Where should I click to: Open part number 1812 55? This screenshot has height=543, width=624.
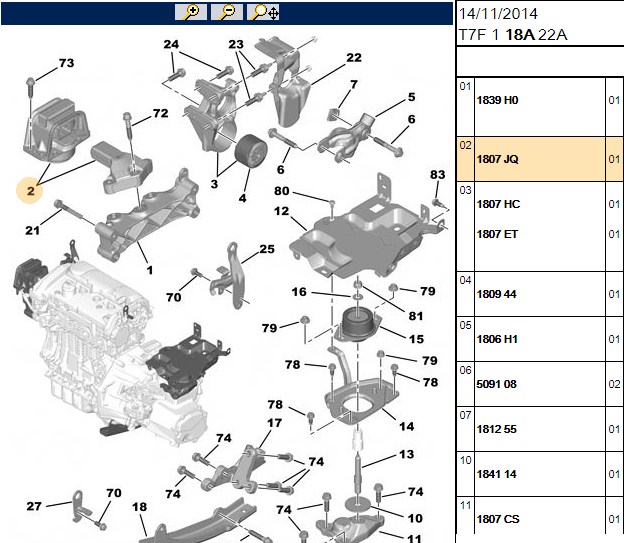[496, 429]
